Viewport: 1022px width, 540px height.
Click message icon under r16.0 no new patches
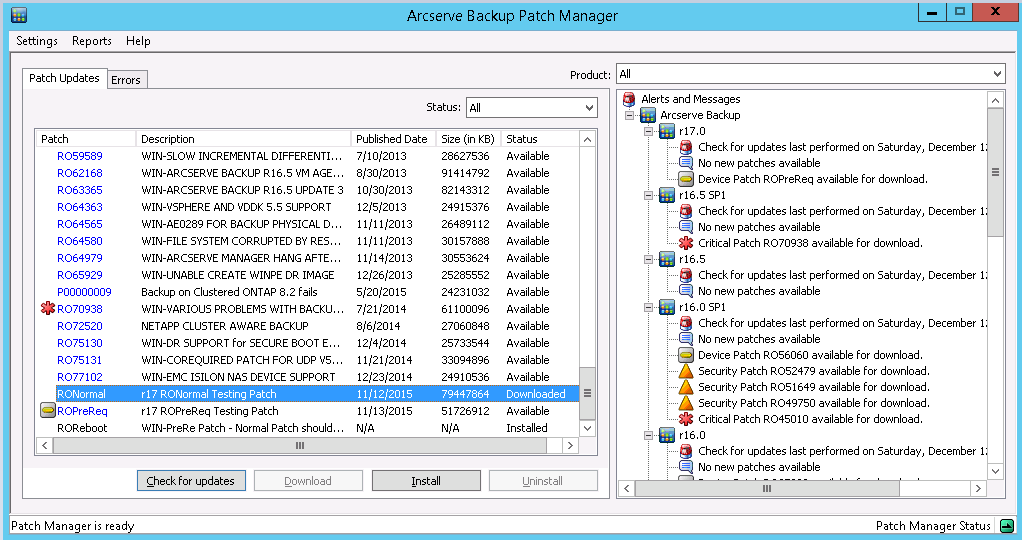coord(686,467)
